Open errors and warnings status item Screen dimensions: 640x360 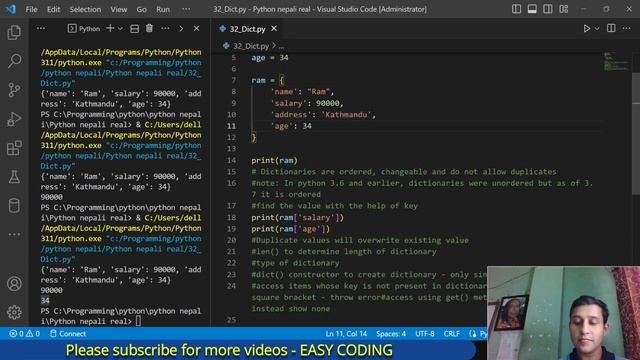[24, 333]
